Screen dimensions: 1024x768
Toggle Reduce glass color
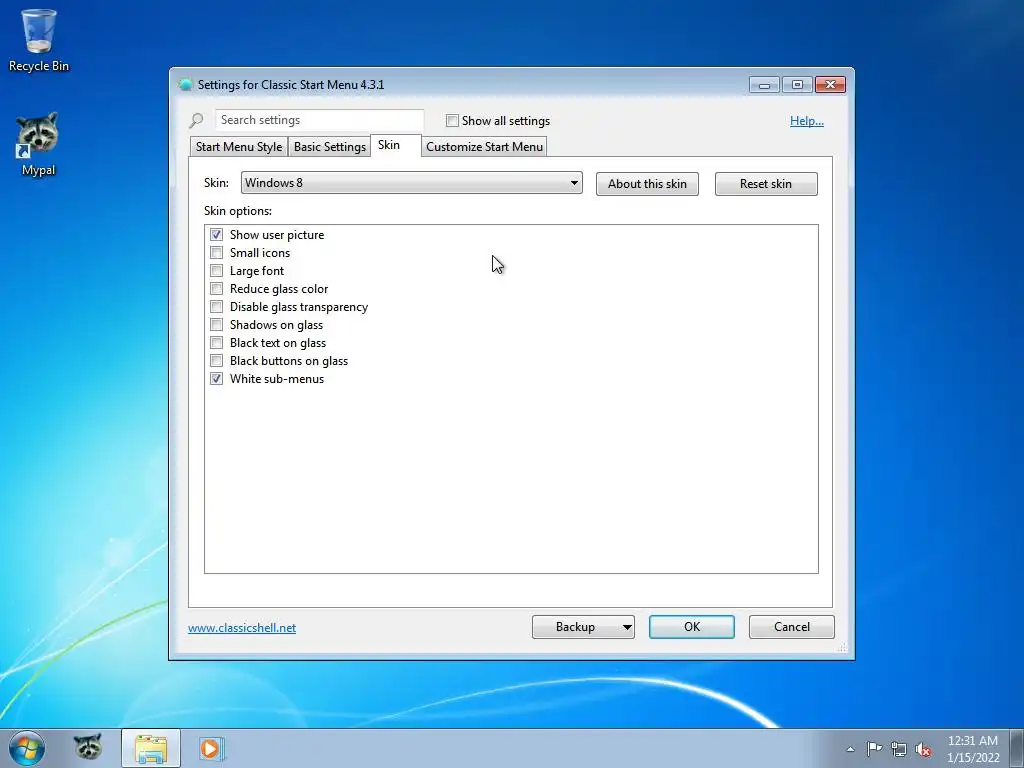coord(216,289)
